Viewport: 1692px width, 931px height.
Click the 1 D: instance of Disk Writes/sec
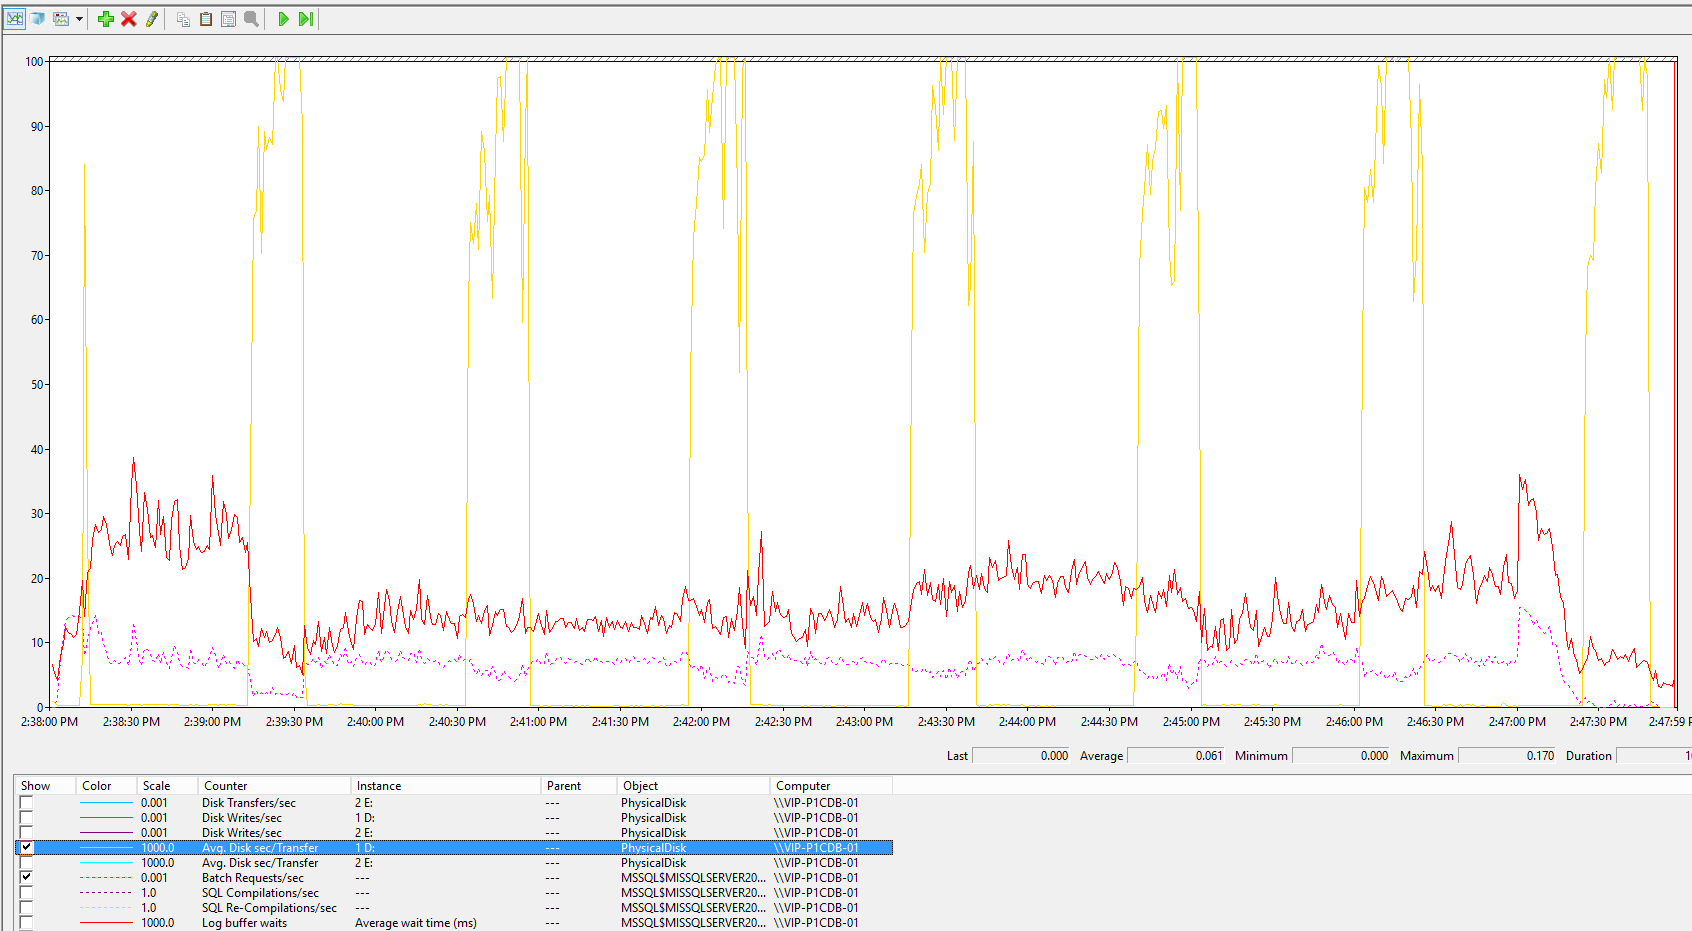click(x=365, y=818)
